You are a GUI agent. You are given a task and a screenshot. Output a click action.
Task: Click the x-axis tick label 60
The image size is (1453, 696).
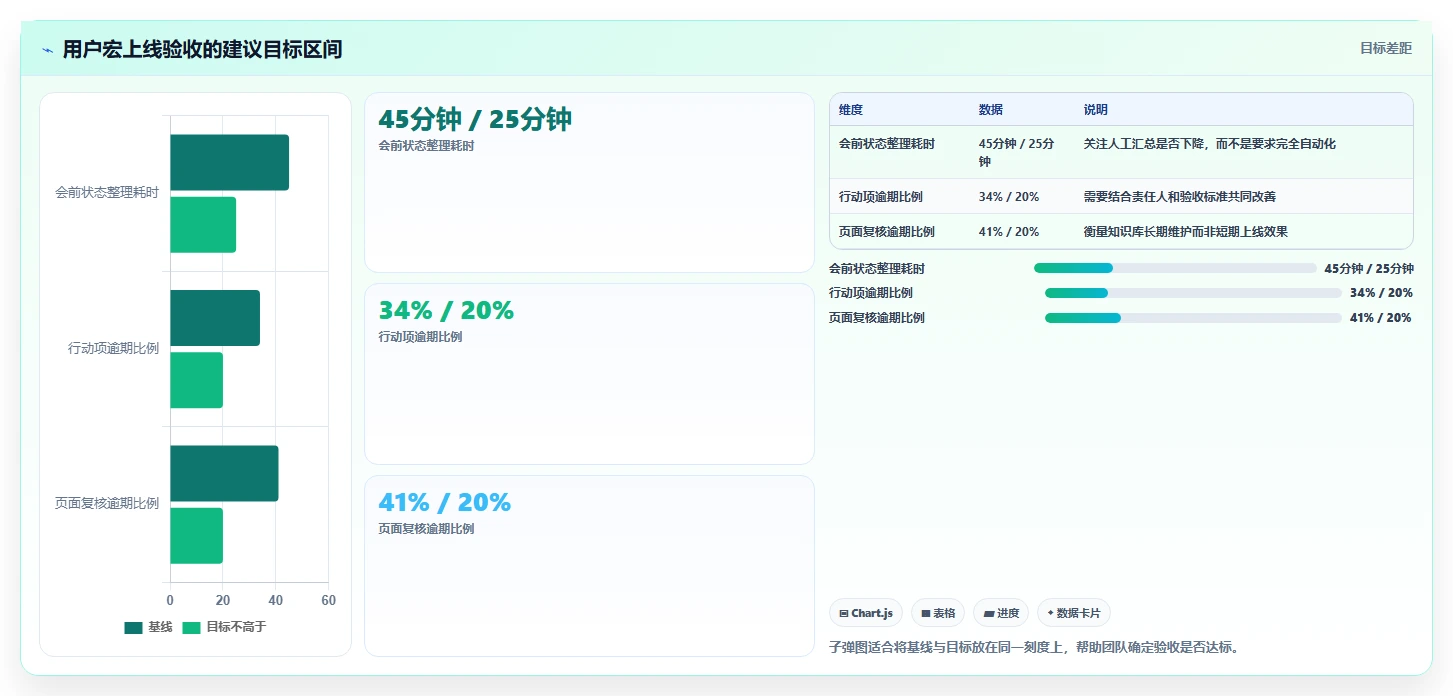pyautogui.click(x=328, y=600)
